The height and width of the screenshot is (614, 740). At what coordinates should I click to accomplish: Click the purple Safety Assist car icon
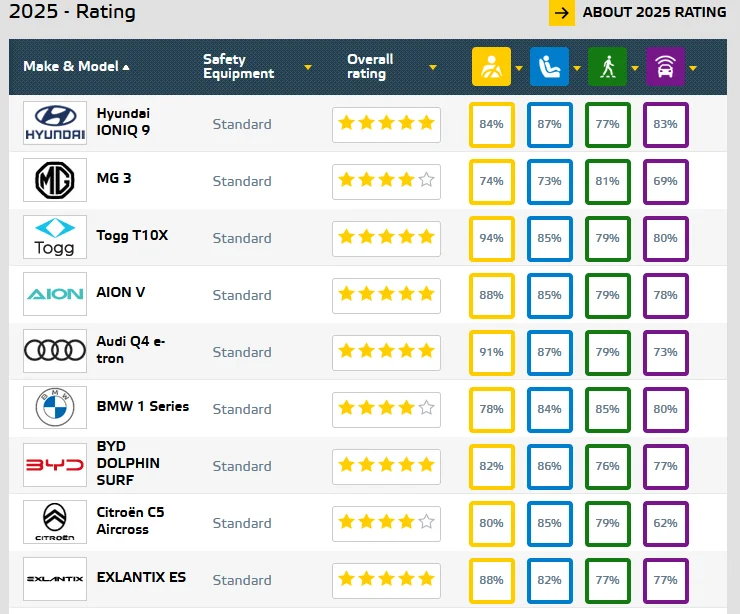coord(665,67)
